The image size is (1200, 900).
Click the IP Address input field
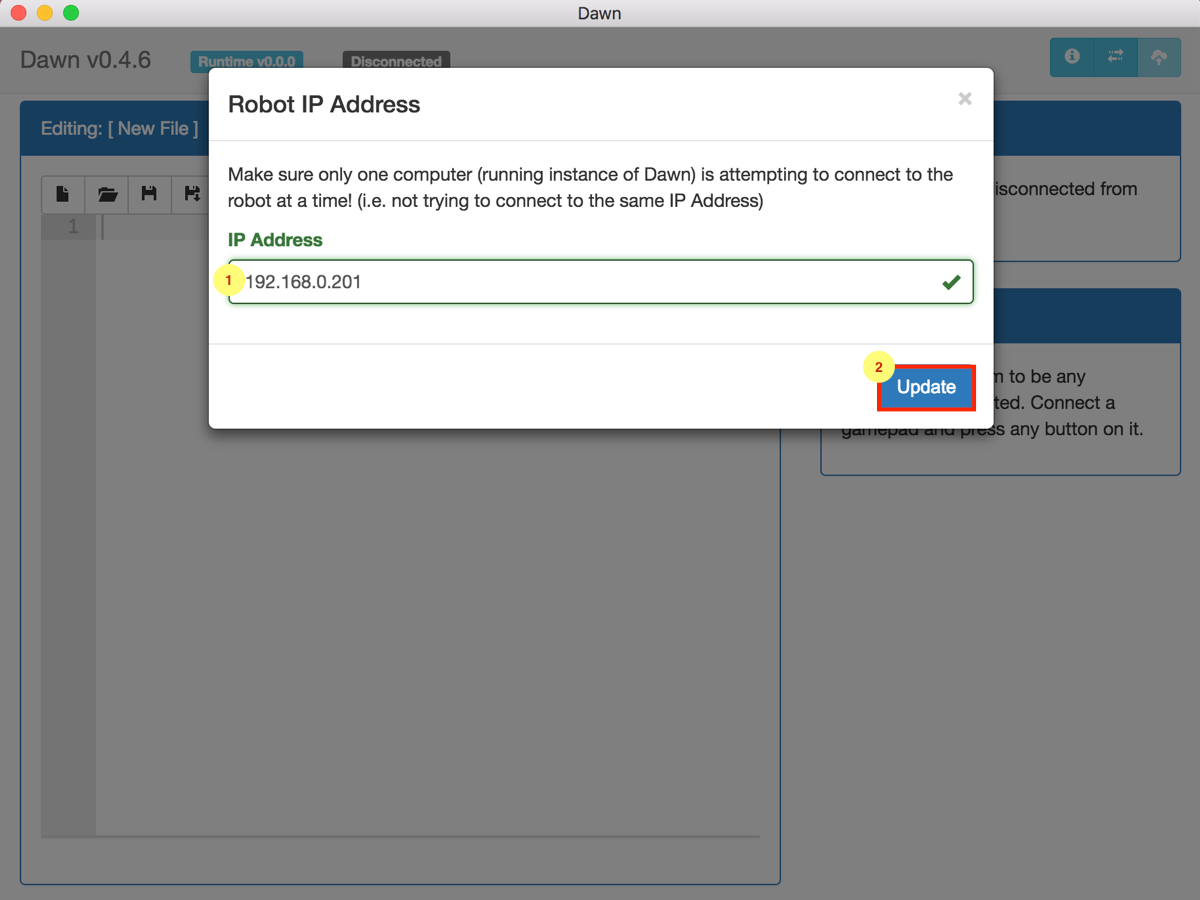pos(600,282)
